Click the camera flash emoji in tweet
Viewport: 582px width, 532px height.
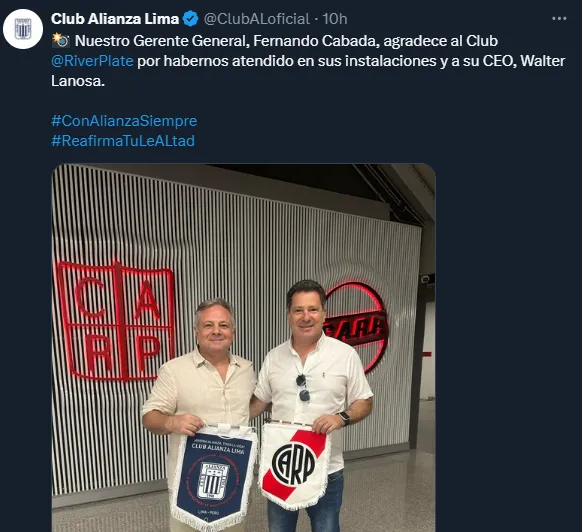click(61, 40)
